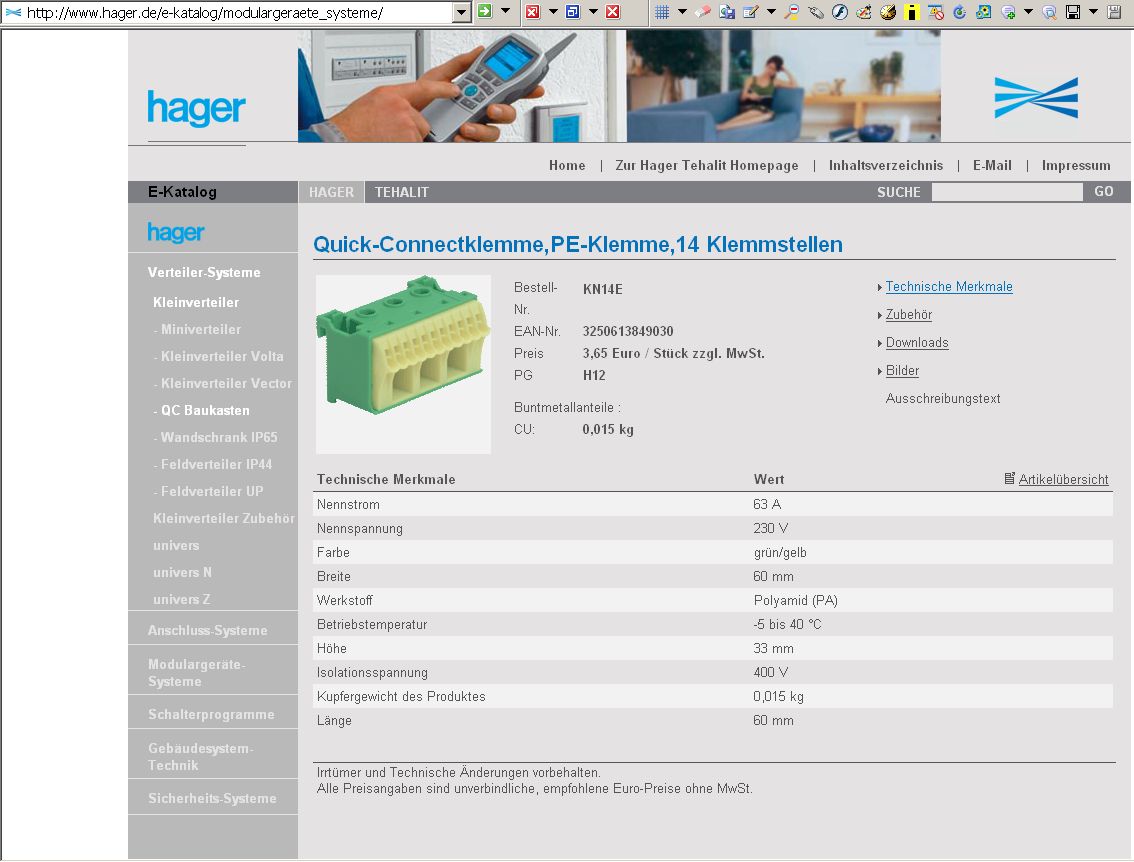
Task: Click the blue circular refresh icon
Action: coord(960,12)
